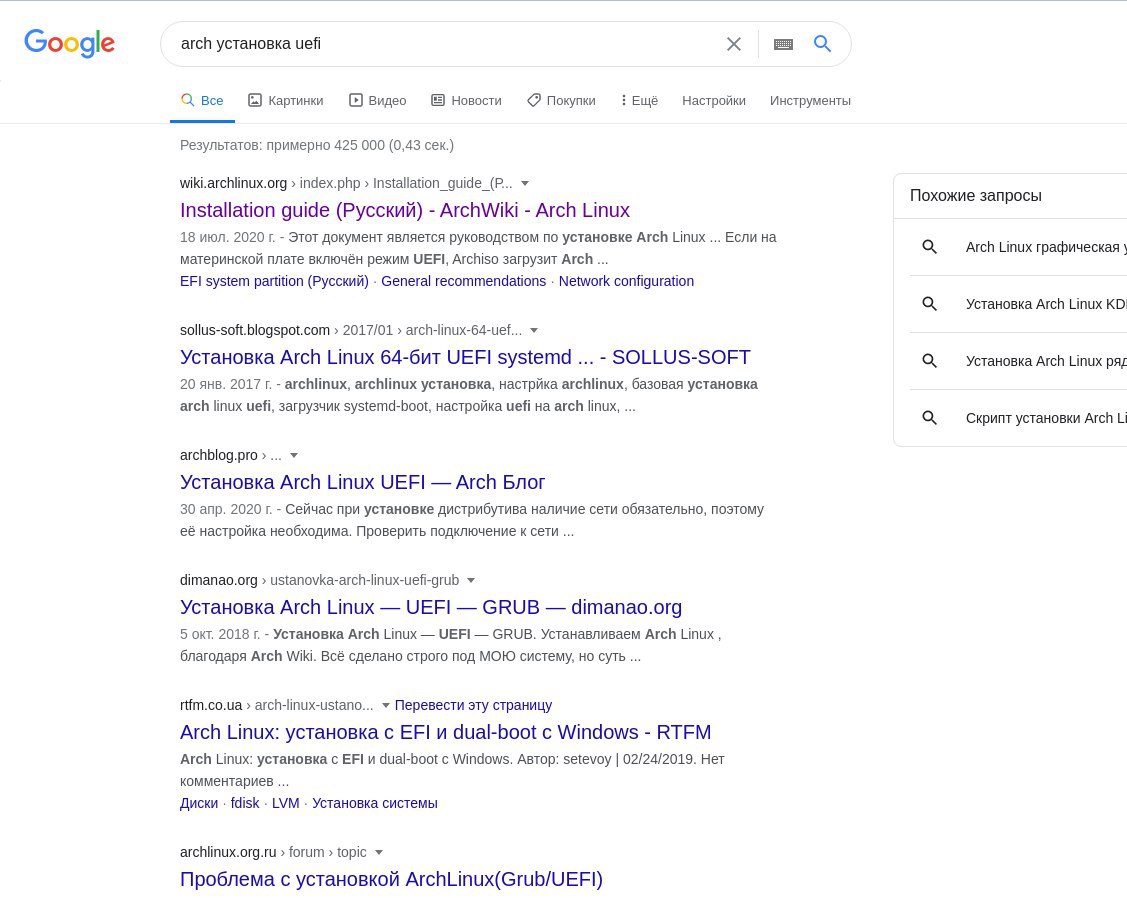Click magnifier icon beside 'Arch Linux графическая'
Viewport: 1127px width, 898px height.
tap(929, 247)
